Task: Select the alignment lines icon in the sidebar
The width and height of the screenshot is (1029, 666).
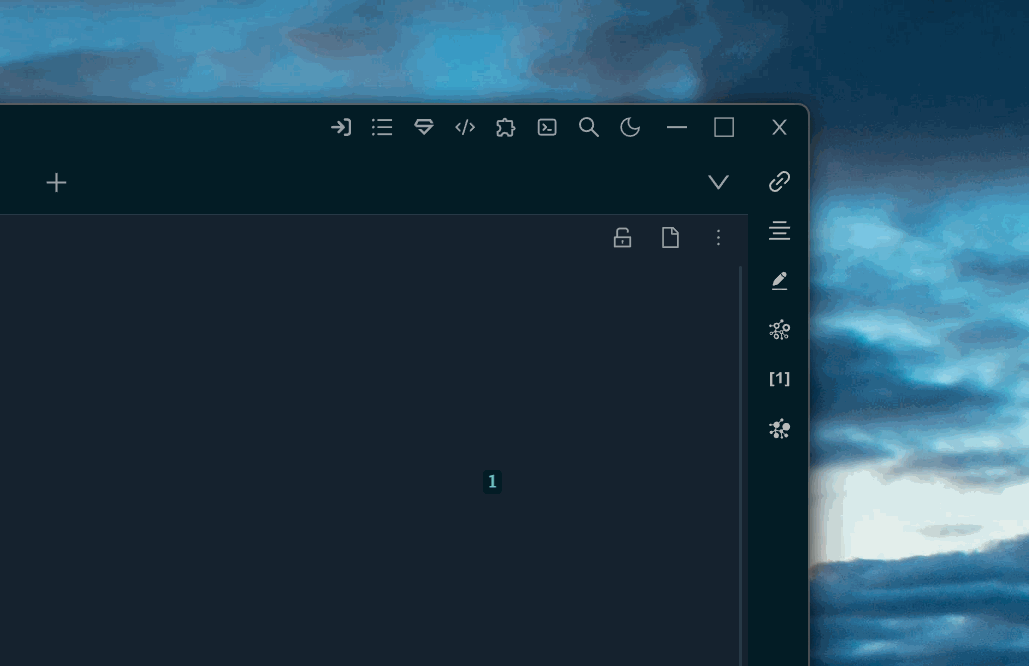Action: tap(778, 231)
